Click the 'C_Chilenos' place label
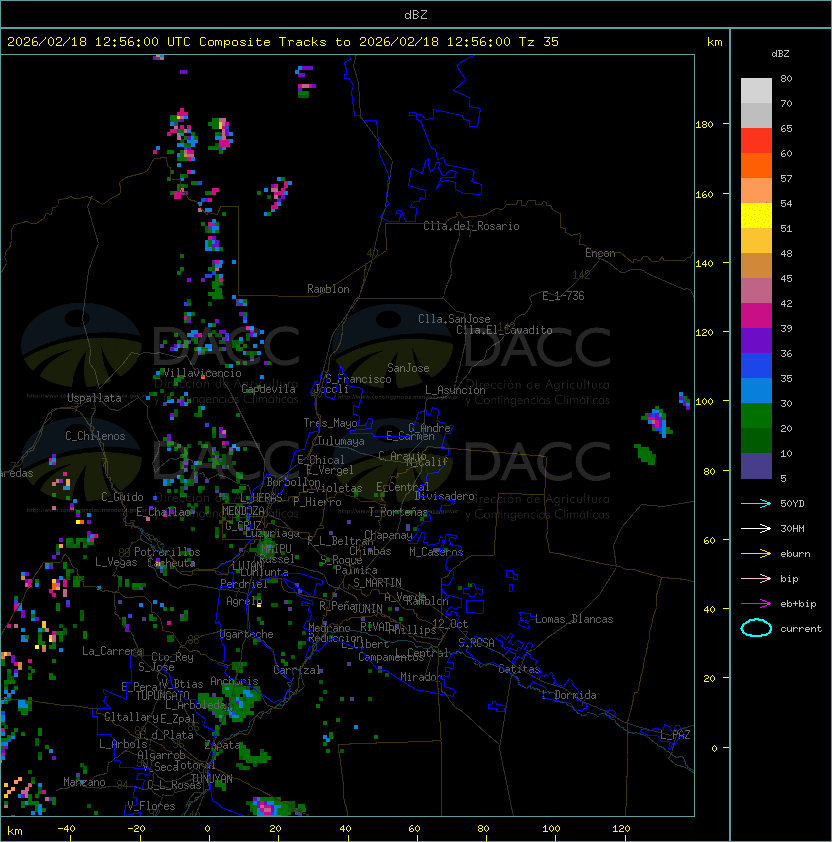832x842 pixels. tap(95, 436)
